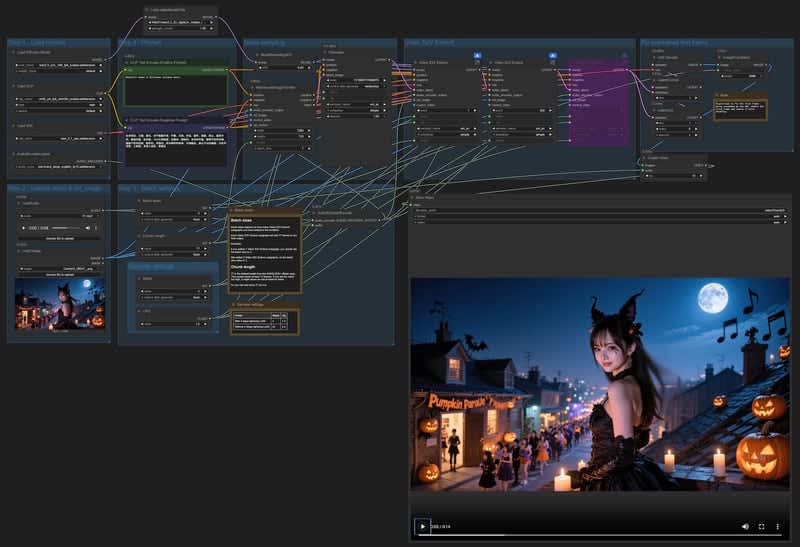Mute the video preview volume
This screenshot has width=800, height=547.
tap(745, 525)
